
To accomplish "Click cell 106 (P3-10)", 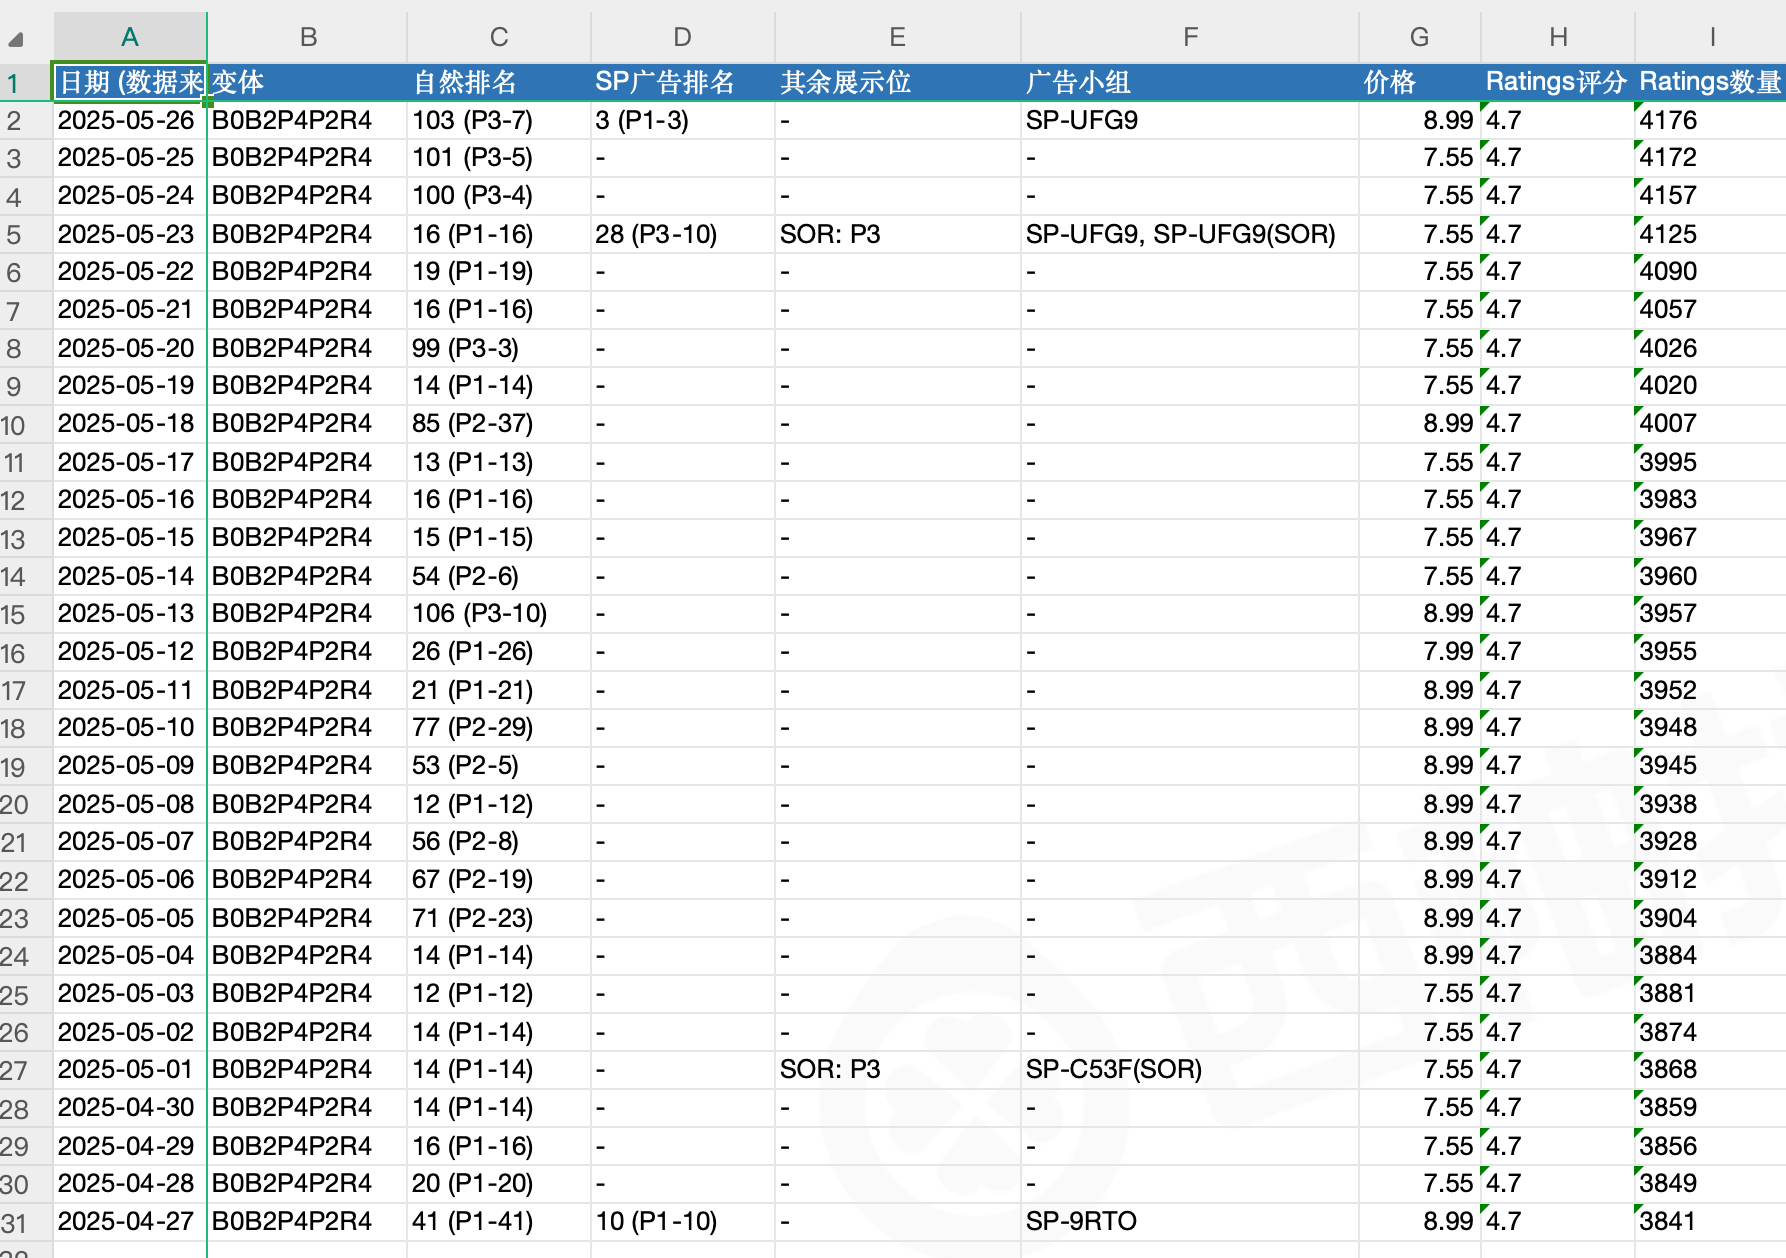I will 499,614.
